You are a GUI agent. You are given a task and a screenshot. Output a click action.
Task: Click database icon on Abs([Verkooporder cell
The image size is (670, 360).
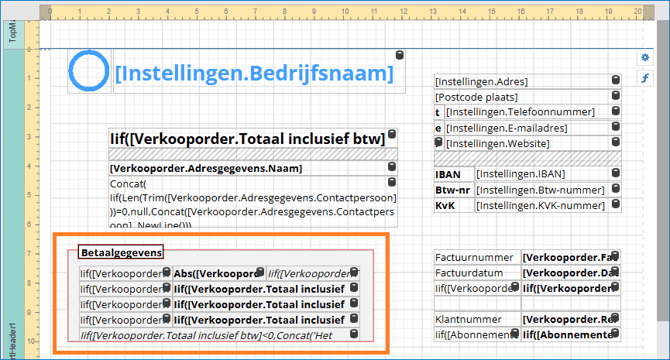point(260,272)
